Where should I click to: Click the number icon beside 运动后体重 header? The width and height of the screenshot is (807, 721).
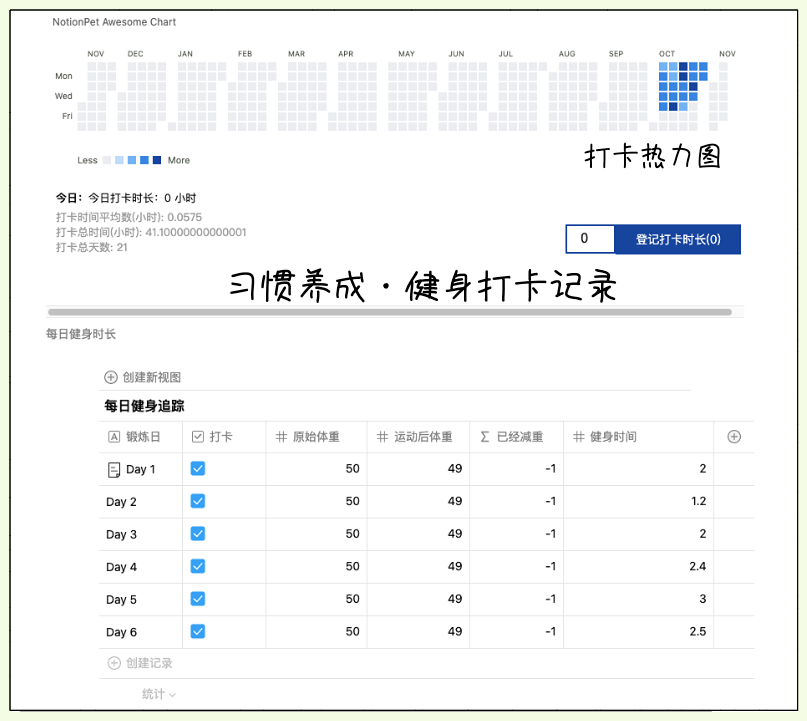click(382, 437)
